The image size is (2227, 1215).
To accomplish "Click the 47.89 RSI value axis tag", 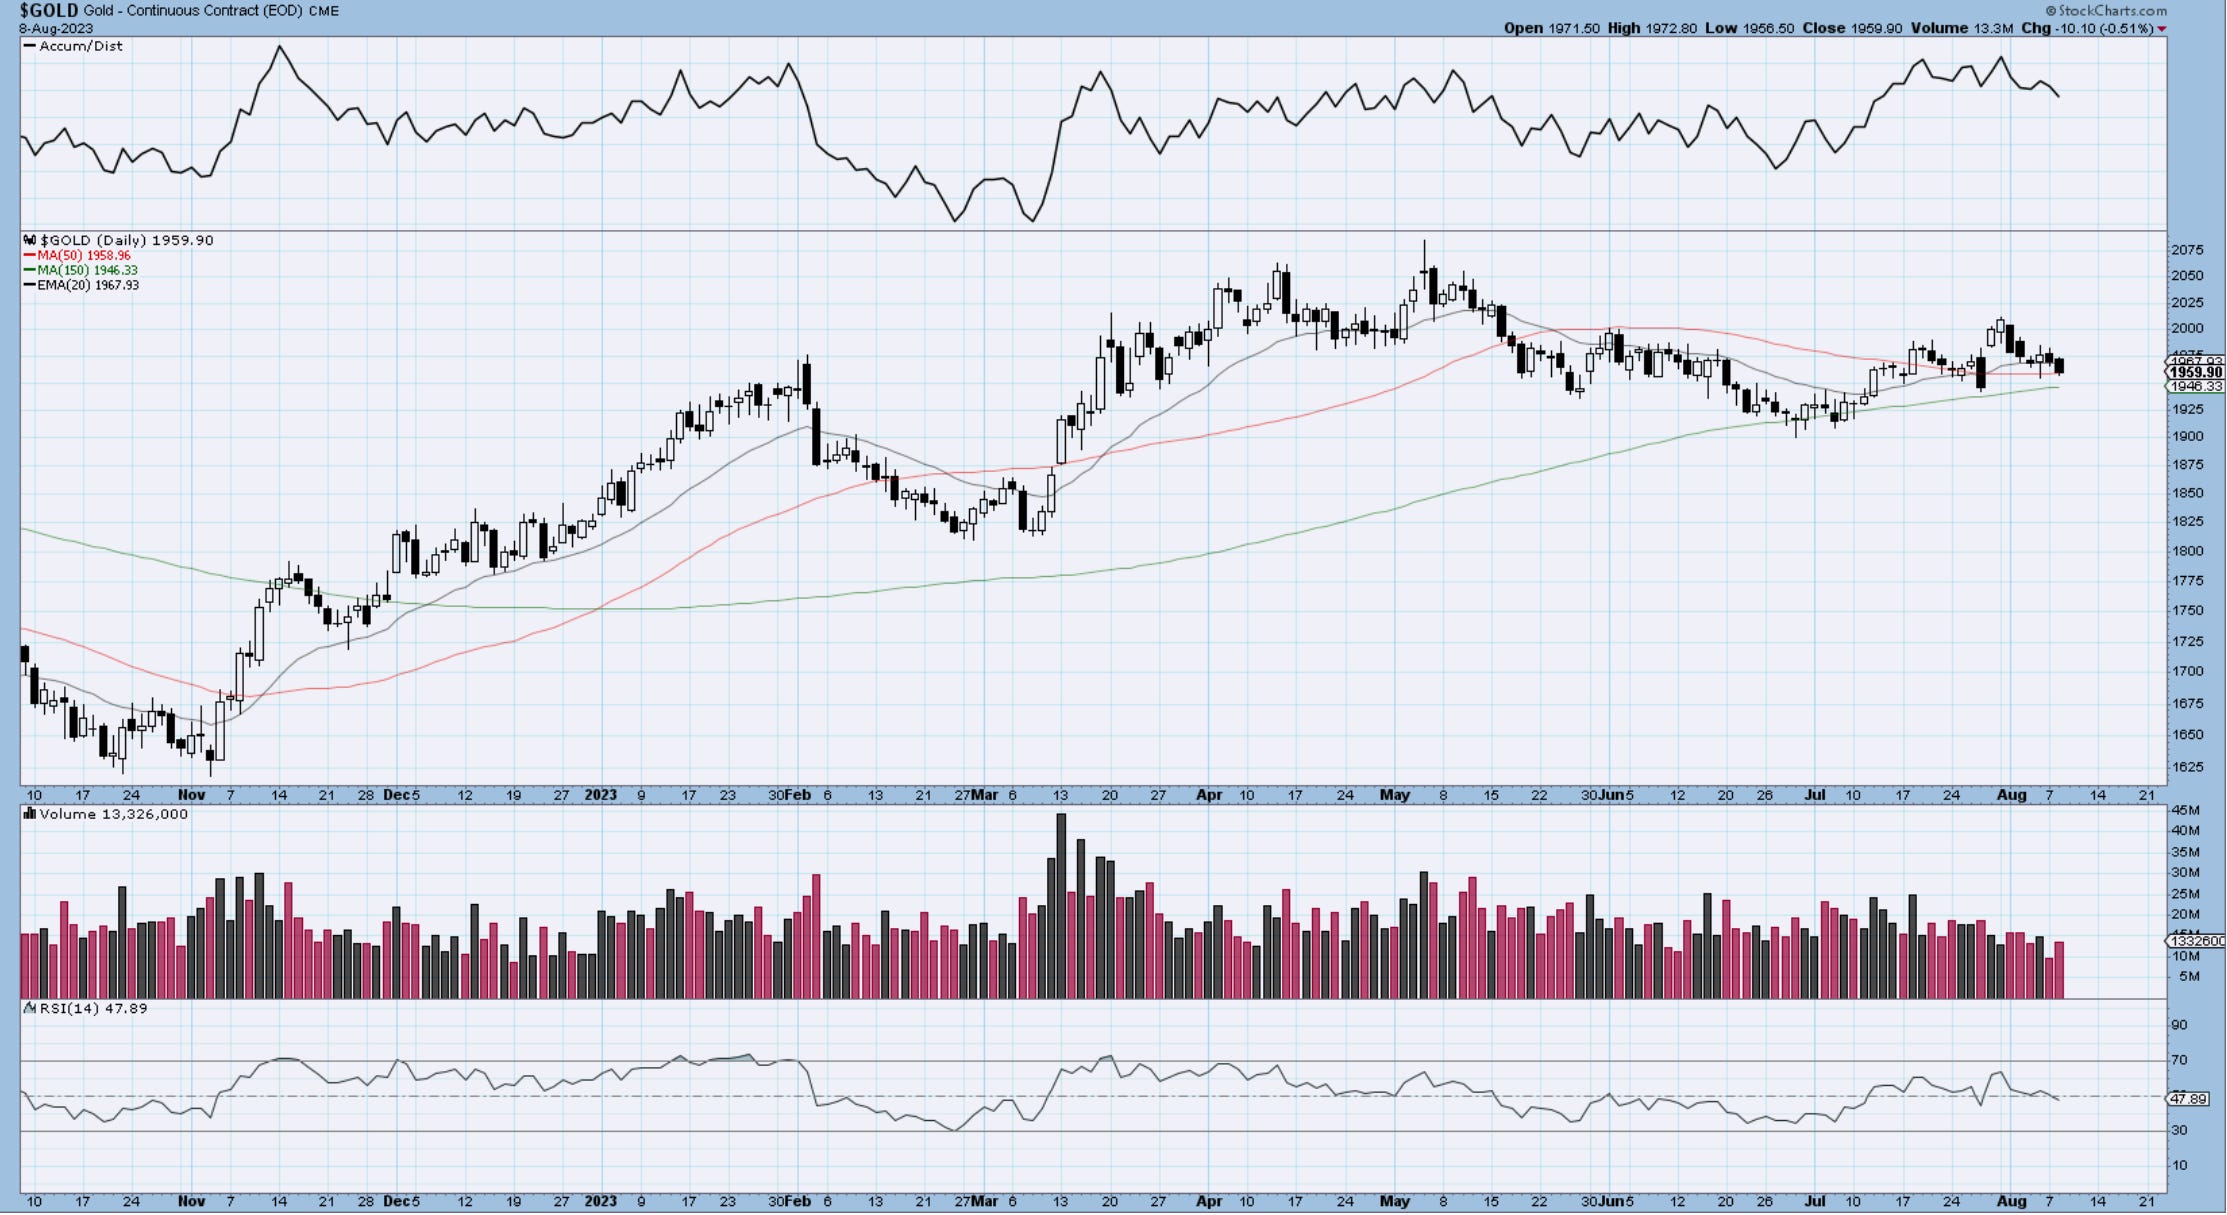I will tap(2188, 1099).
